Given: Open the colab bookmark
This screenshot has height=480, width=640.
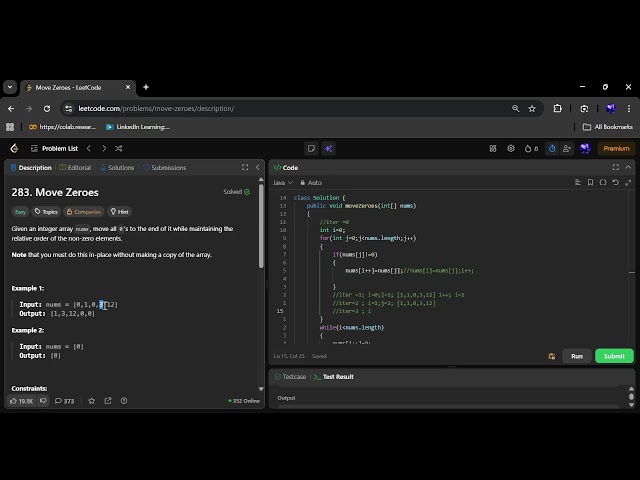Looking at the screenshot, I should click(x=62, y=127).
